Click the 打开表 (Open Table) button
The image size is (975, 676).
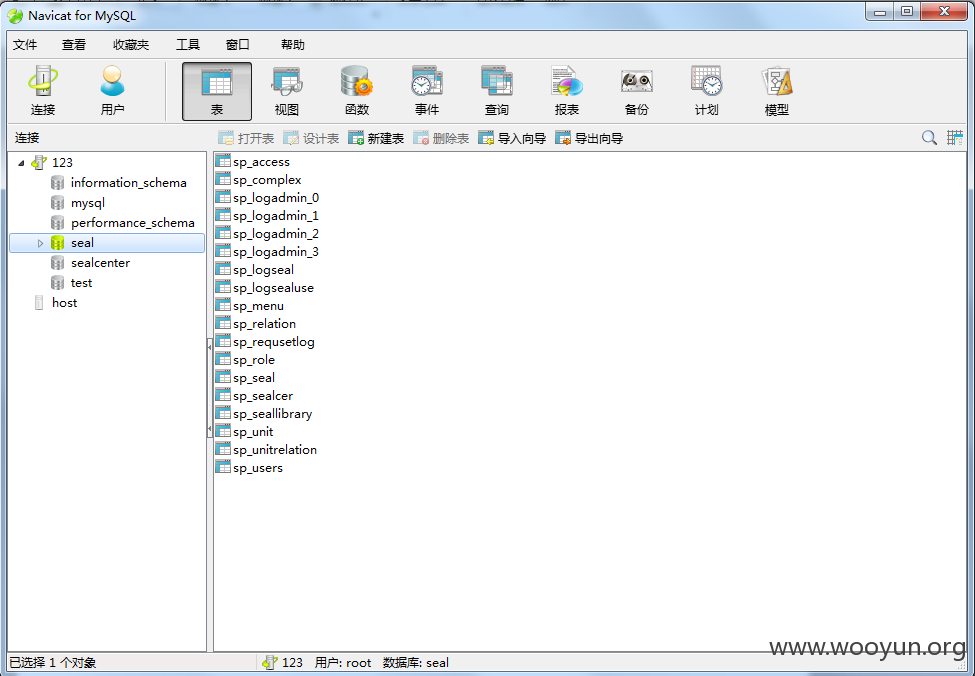[x=246, y=138]
